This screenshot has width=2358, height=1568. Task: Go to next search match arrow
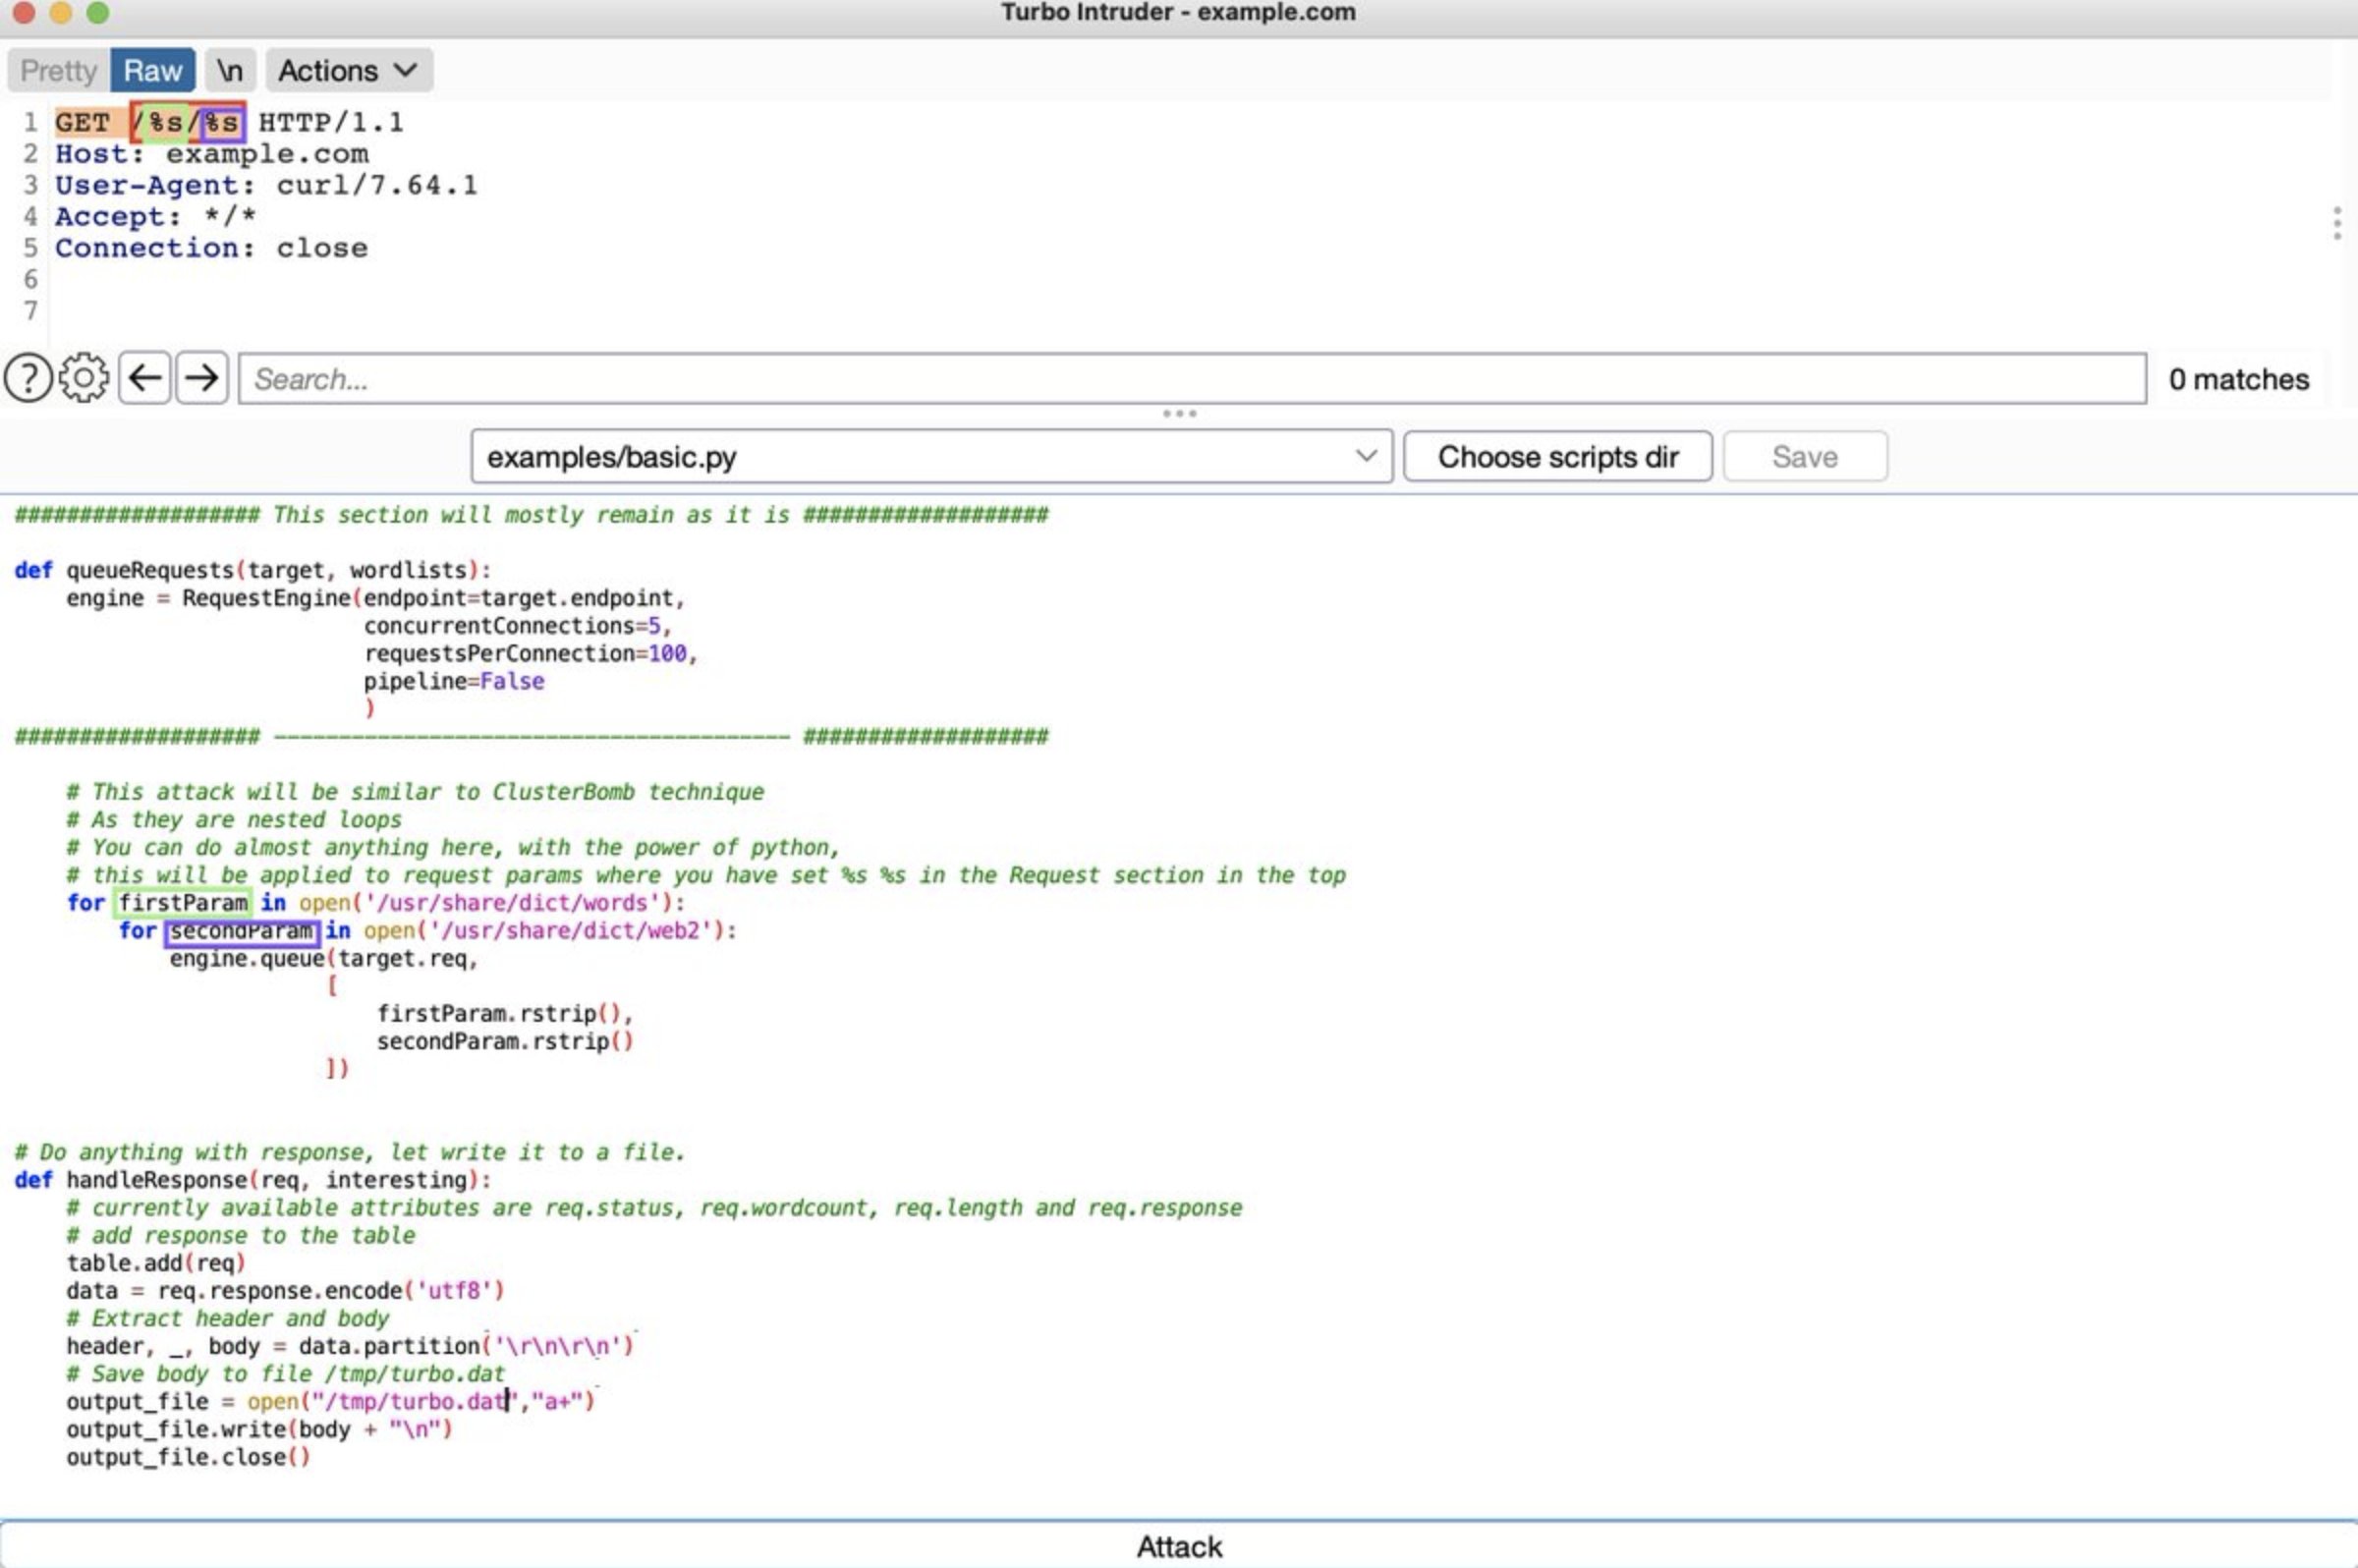pyautogui.click(x=202, y=378)
